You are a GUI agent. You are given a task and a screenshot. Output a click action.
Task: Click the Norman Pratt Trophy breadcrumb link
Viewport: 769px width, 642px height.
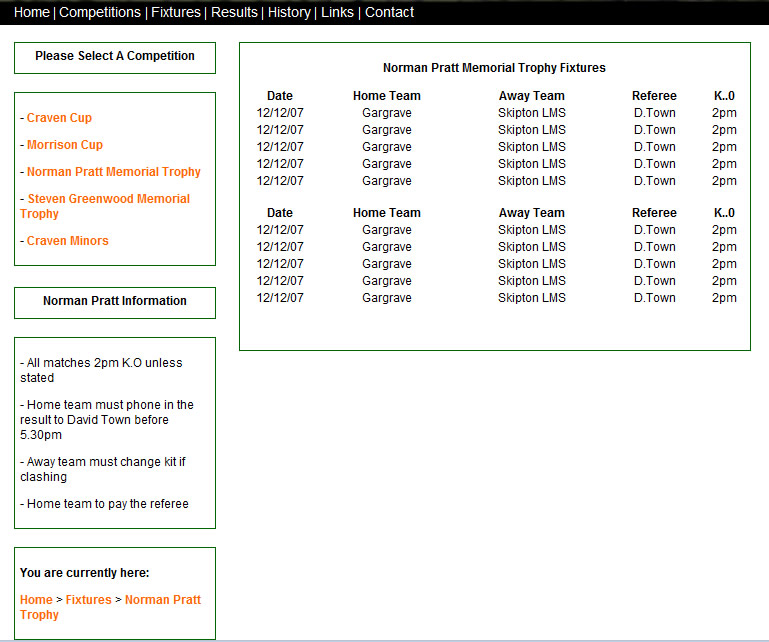[x=162, y=600]
